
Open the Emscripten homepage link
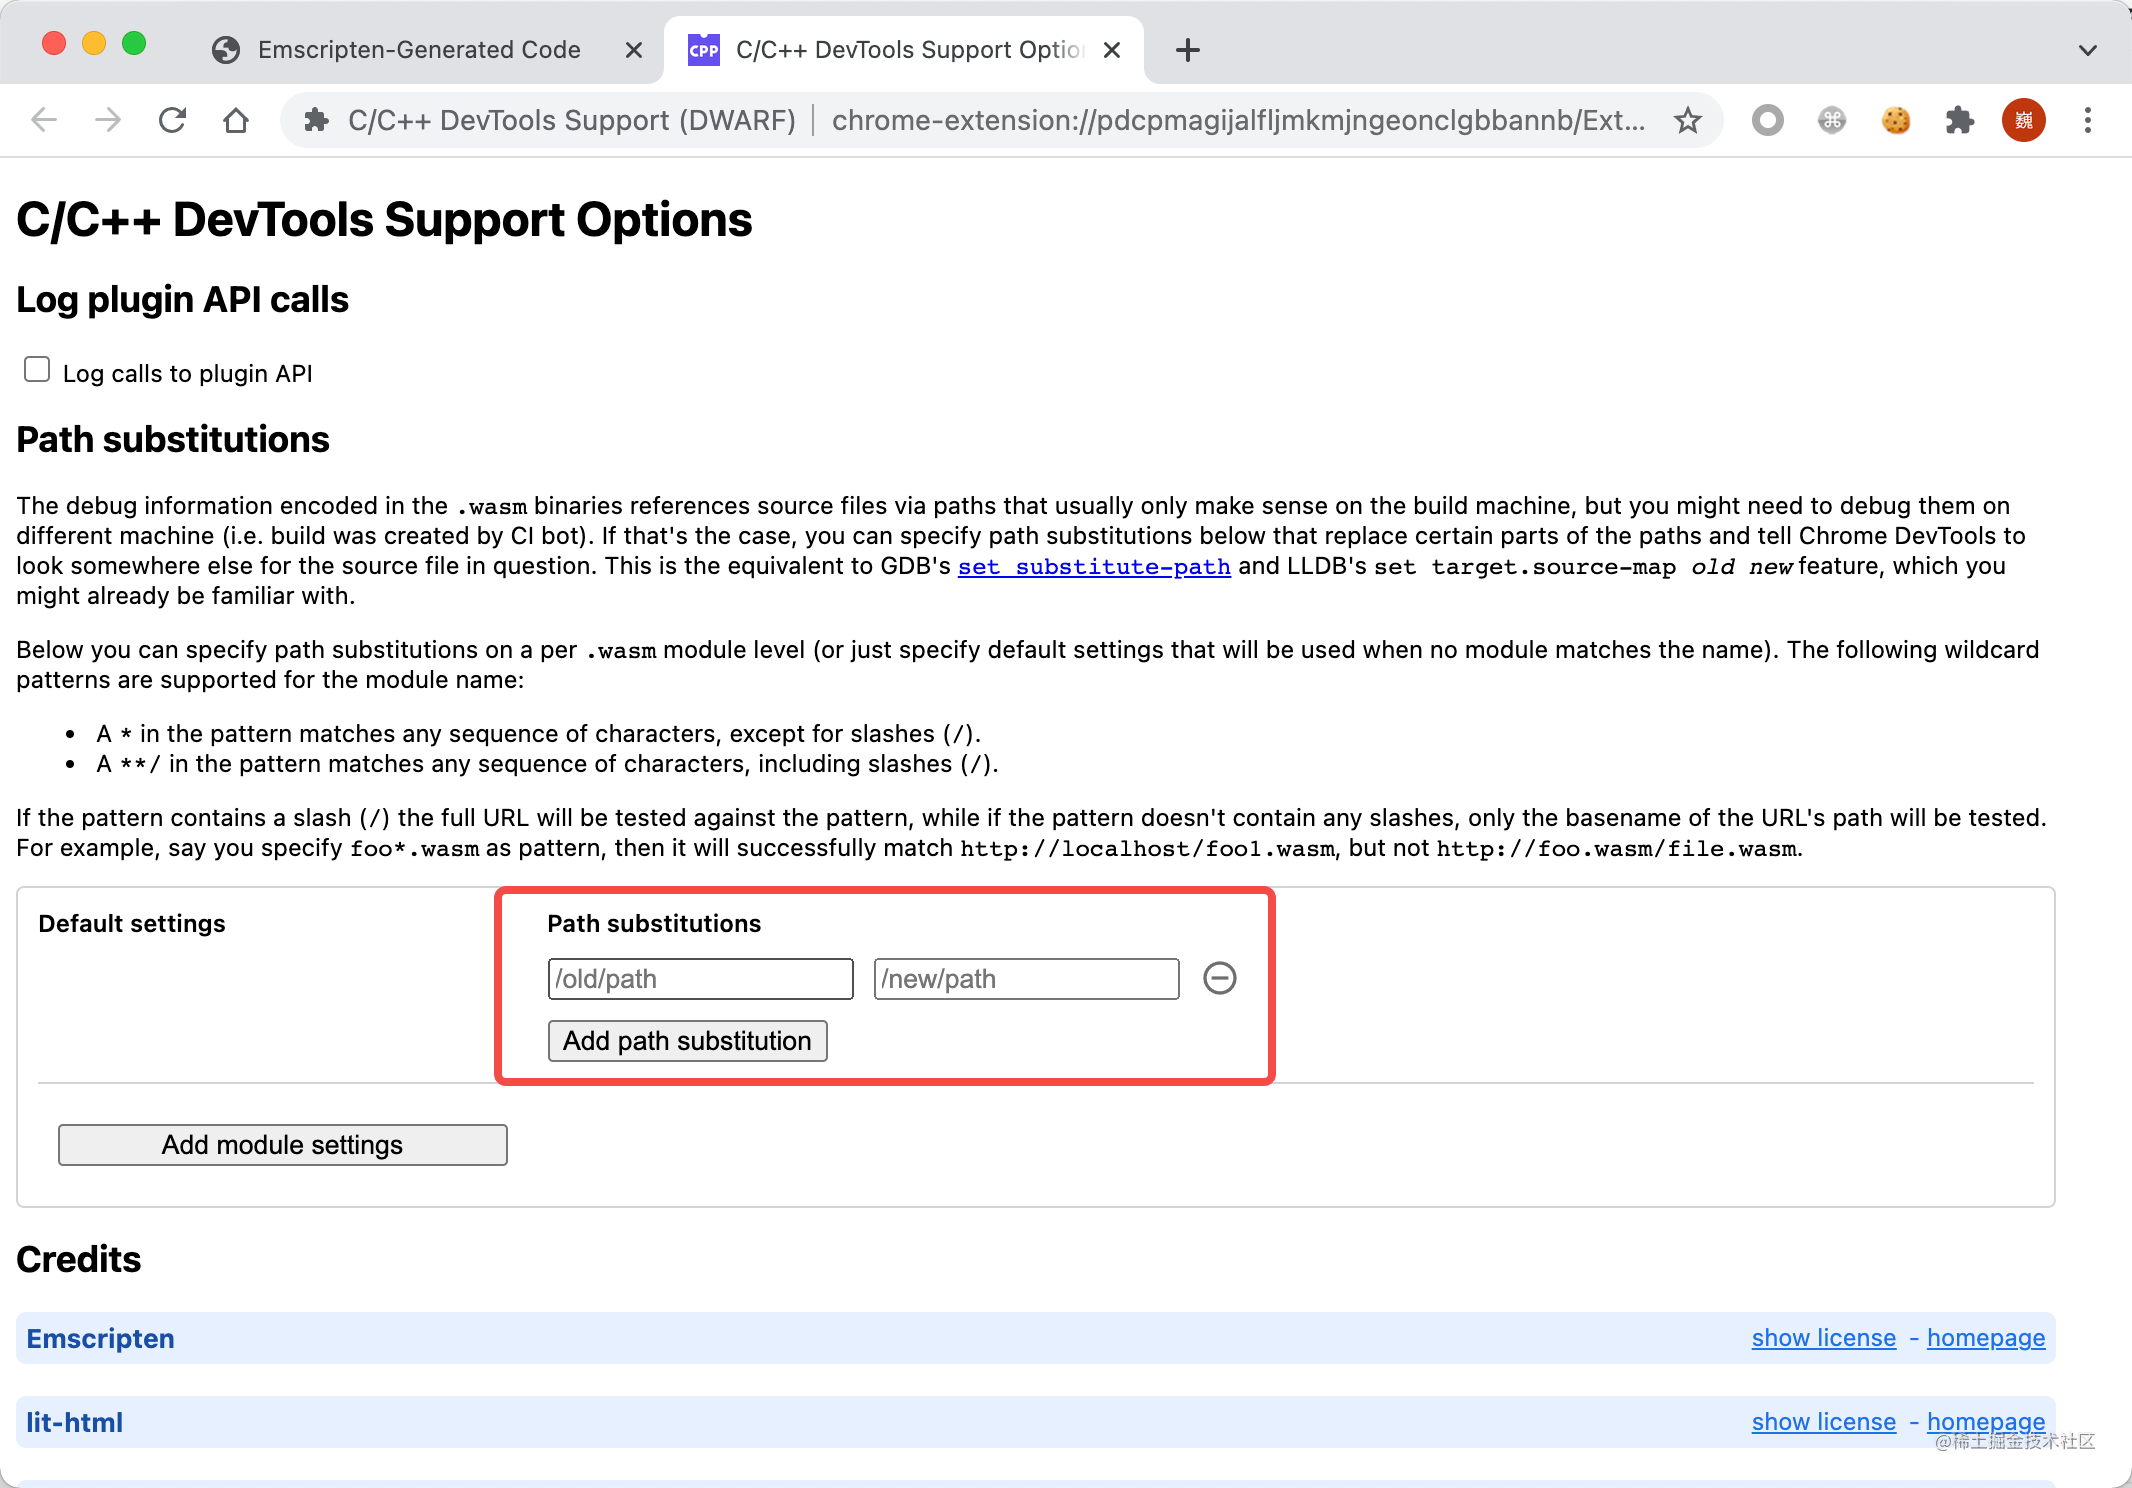1986,1338
